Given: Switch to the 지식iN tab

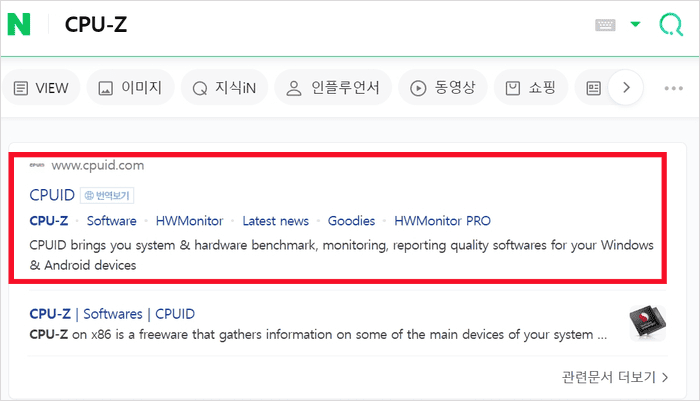Looking at the screenshot, I should coord(224,88).
